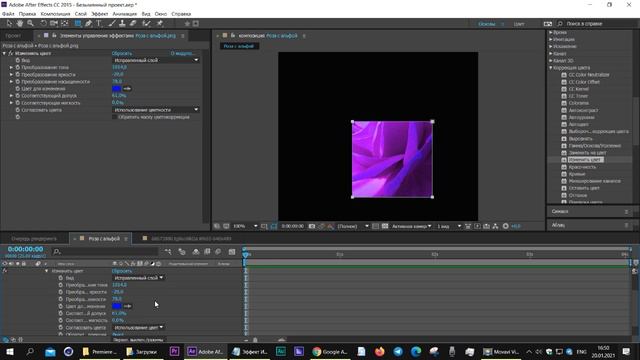Screen dimensions: 640x360
Task: Open the 'Композиция' menu
Action: tap(56, 14)
